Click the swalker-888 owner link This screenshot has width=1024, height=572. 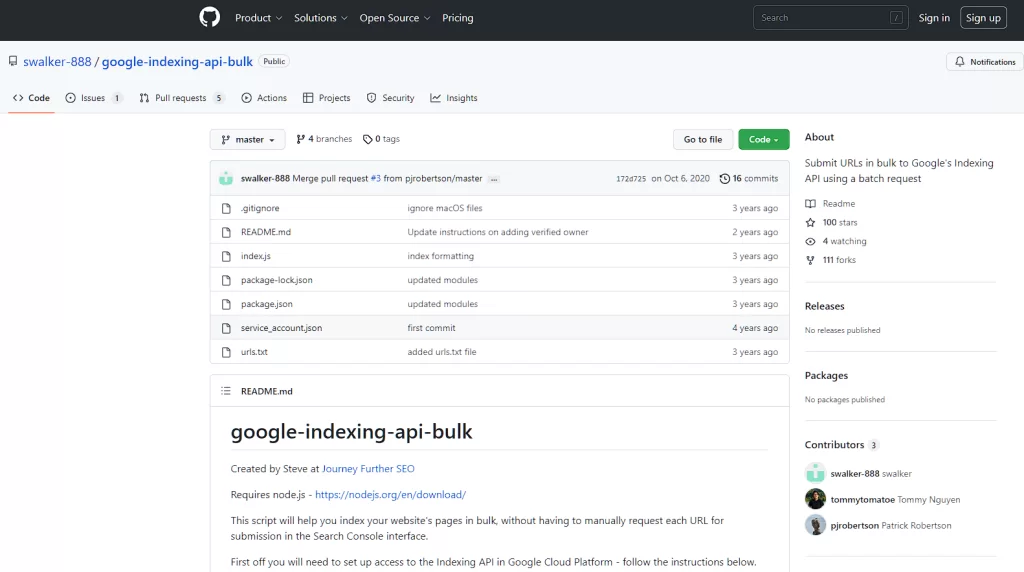(x=57, y=61)
